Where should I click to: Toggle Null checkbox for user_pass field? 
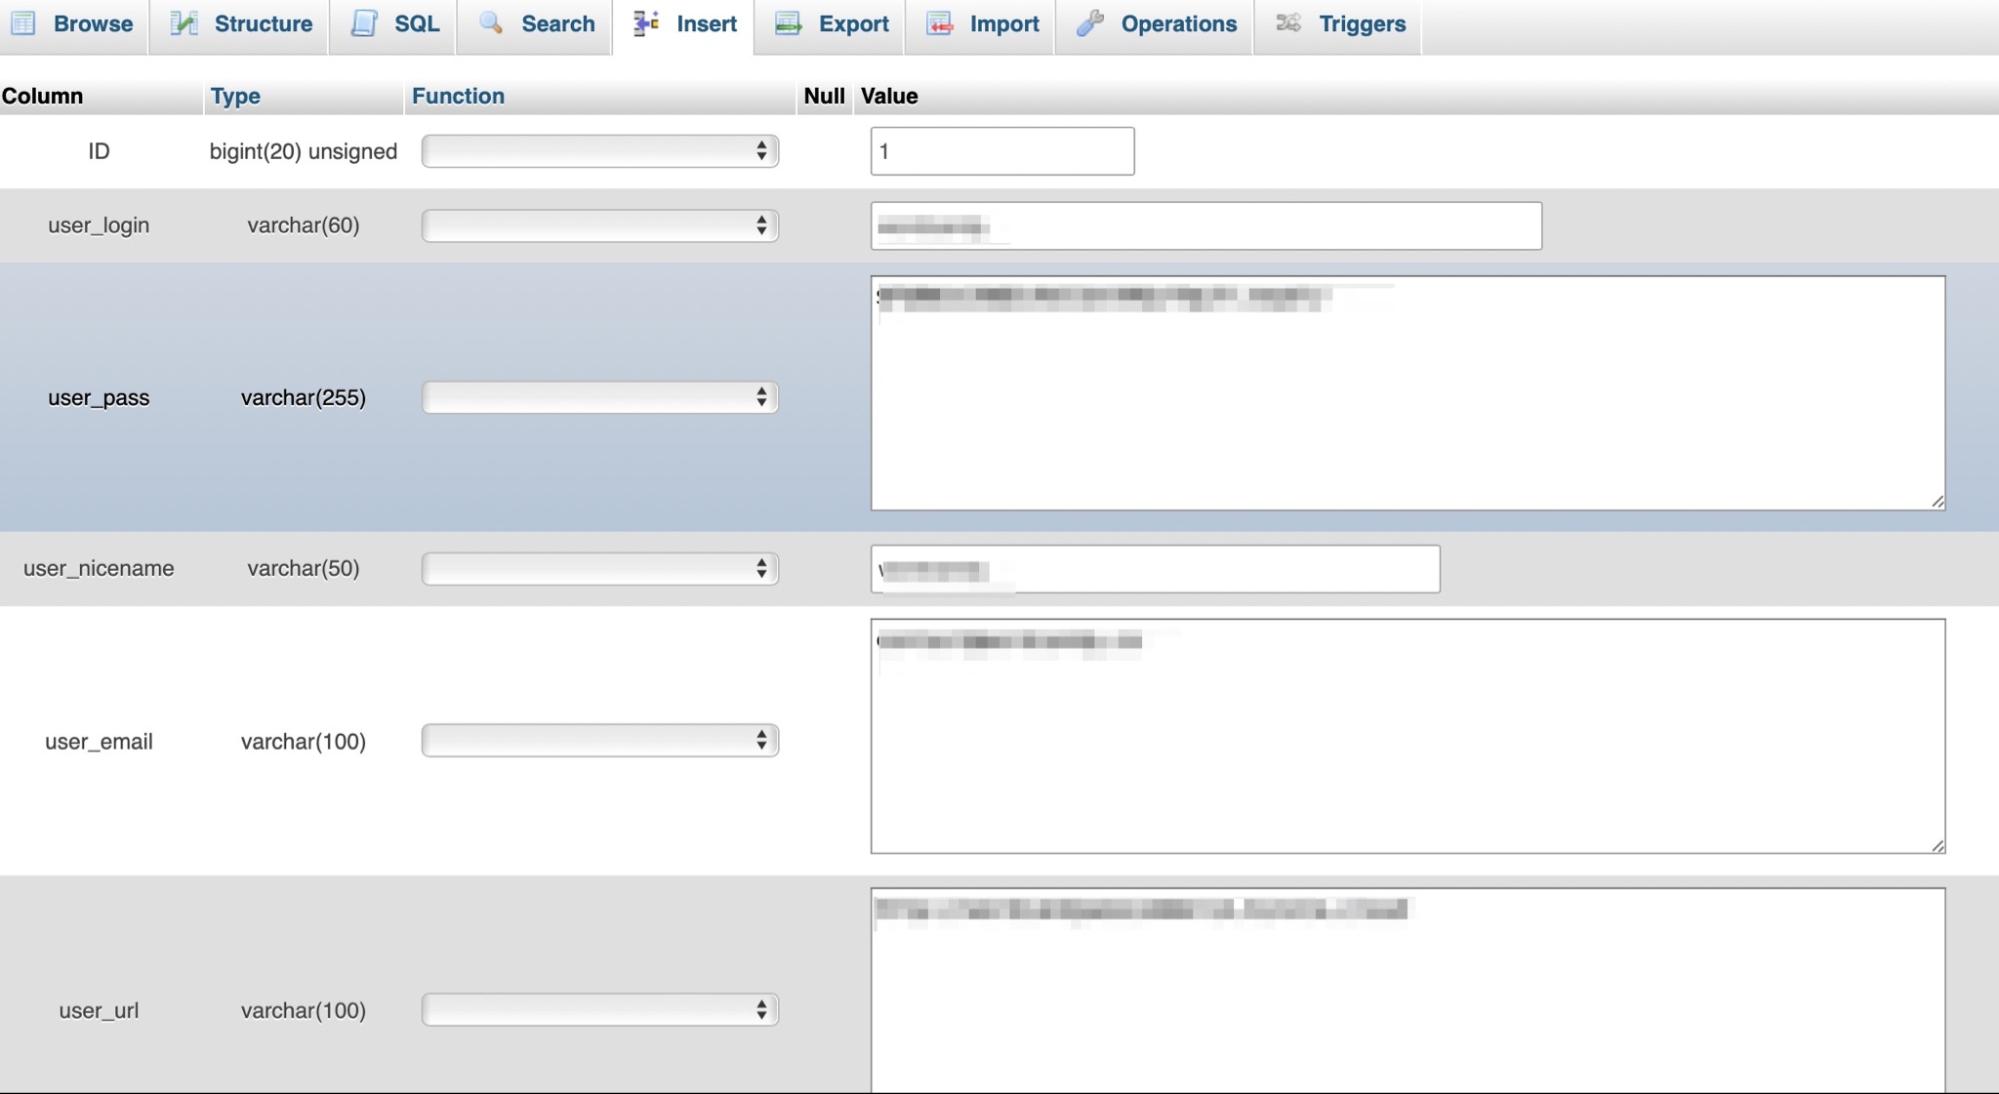coord(823,396)
